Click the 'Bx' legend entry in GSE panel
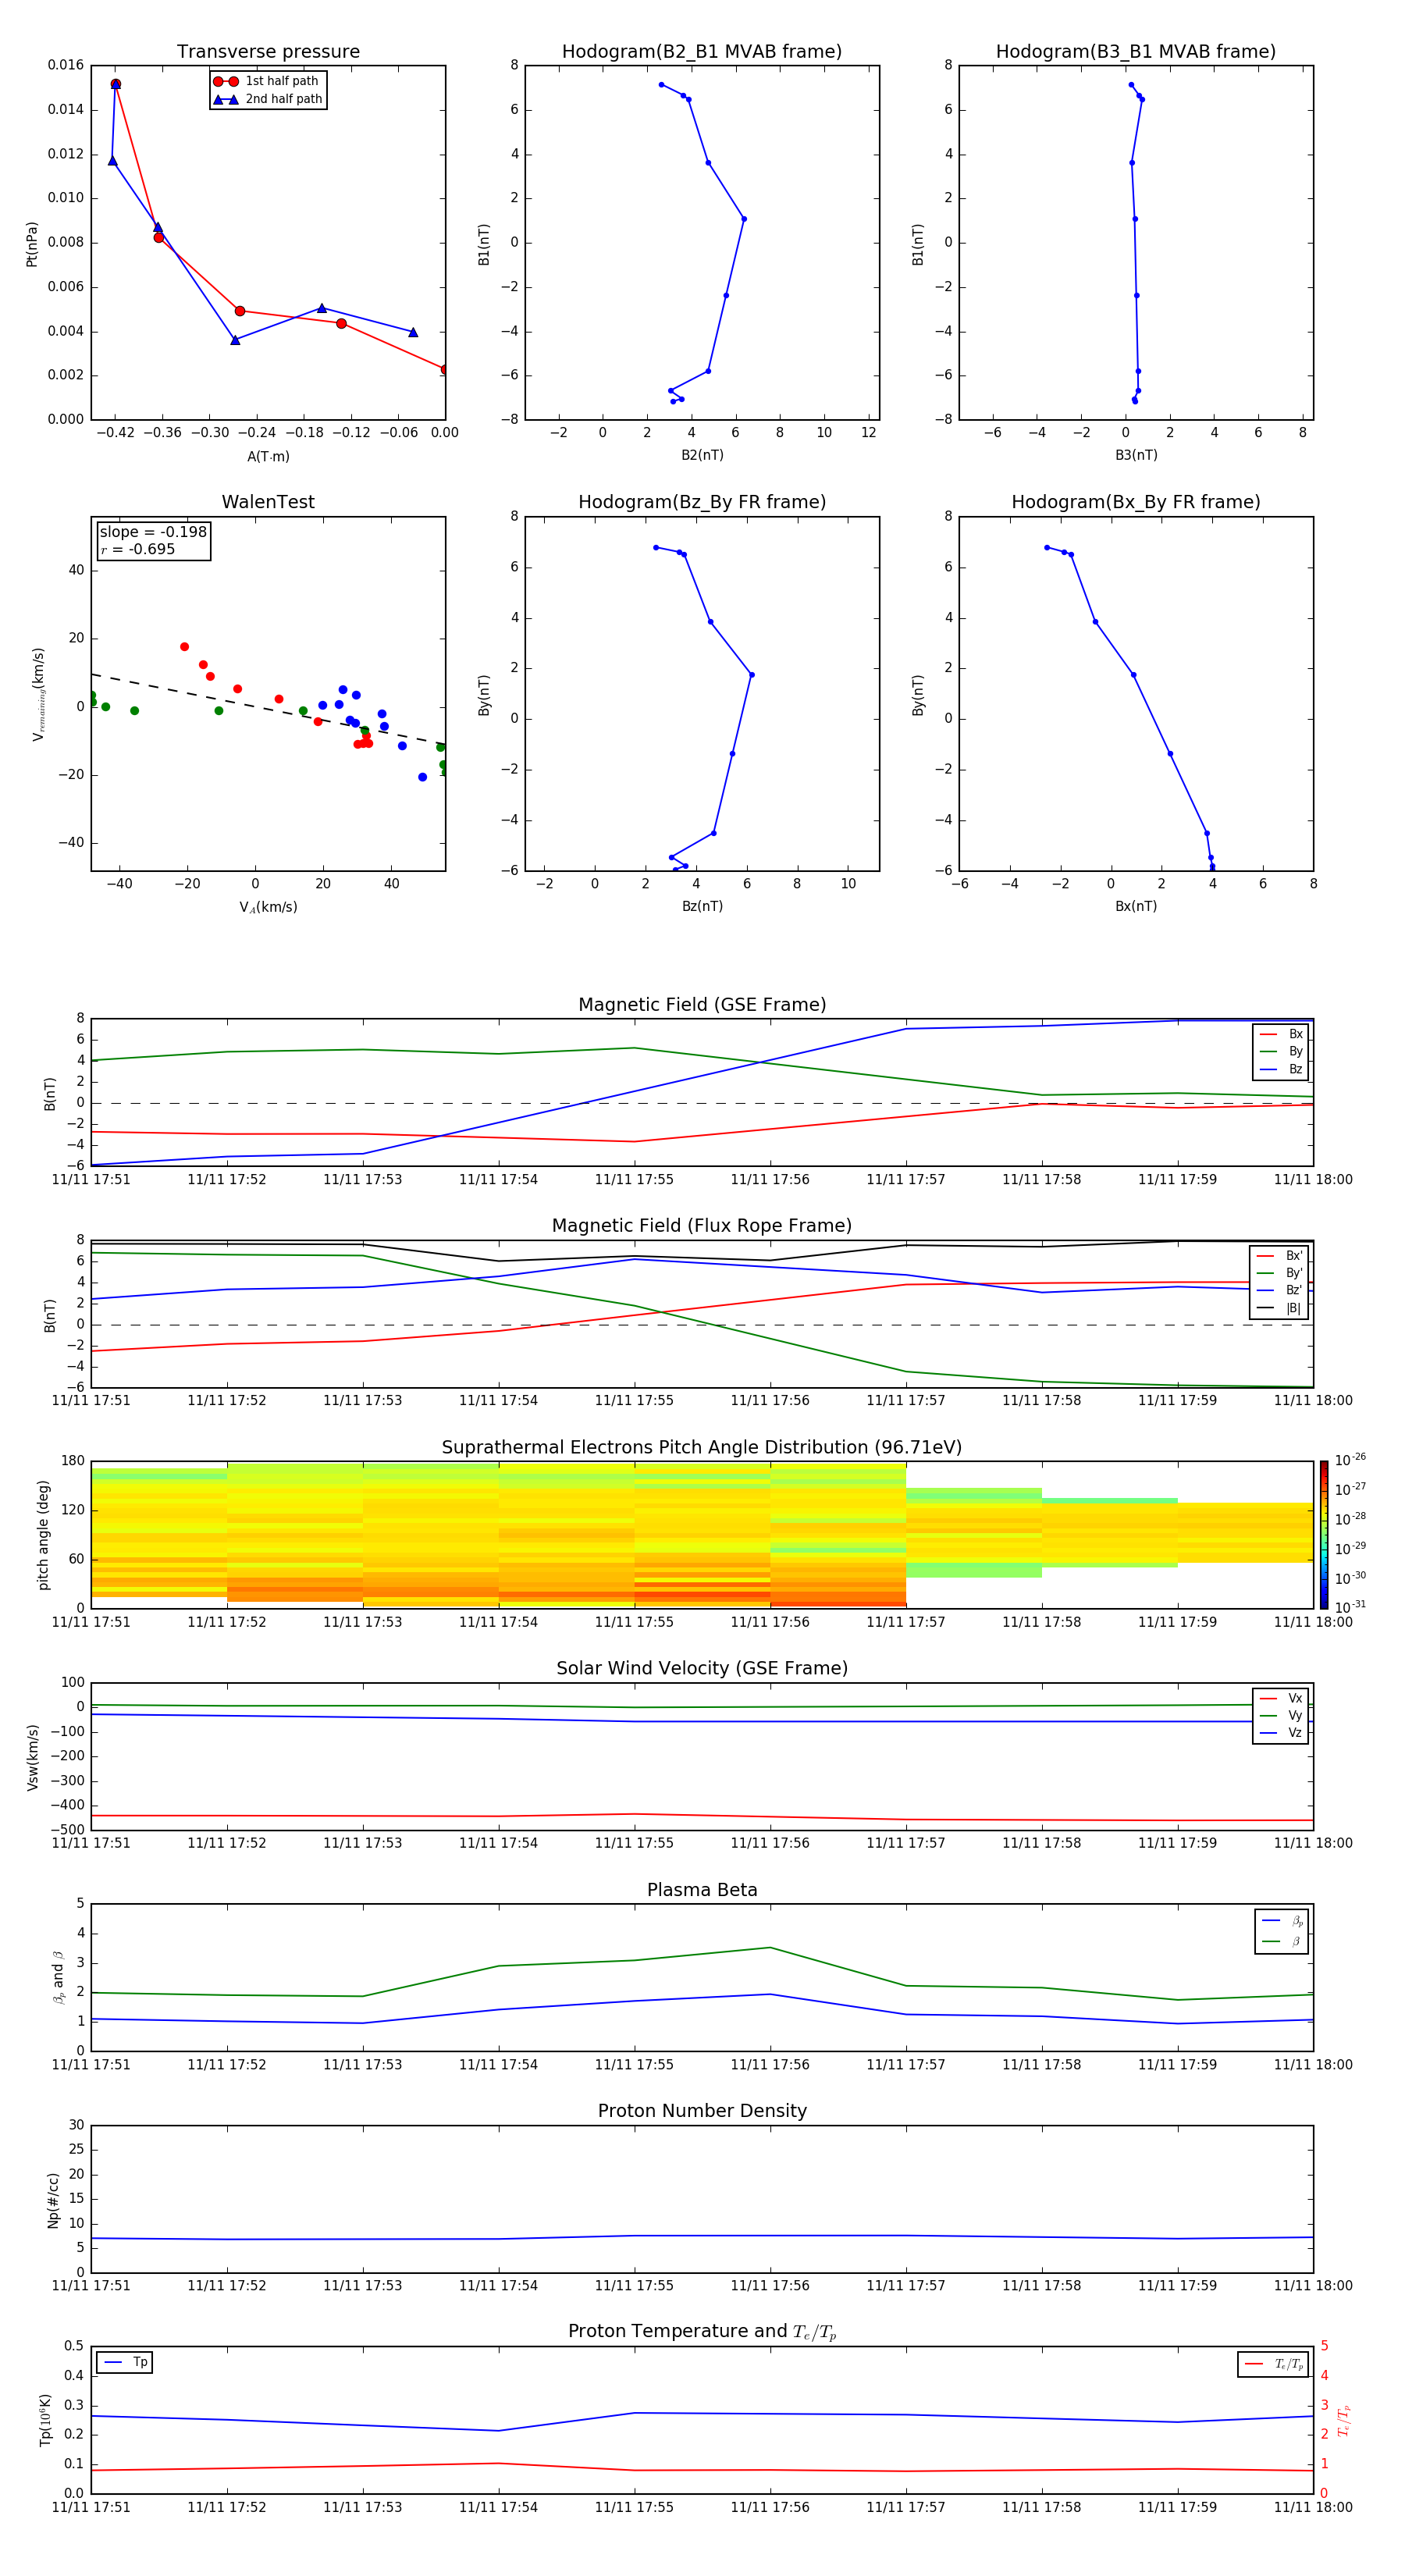 [x=1281, y=1035]
